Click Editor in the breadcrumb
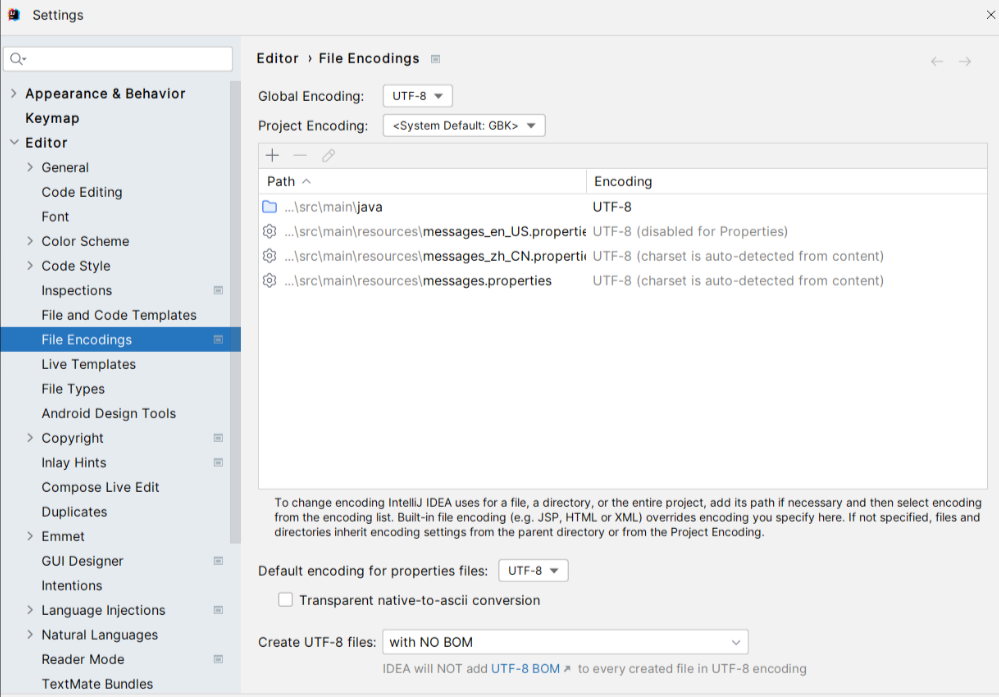This screenshot has width=999, height=697. [x=277, y=59]
